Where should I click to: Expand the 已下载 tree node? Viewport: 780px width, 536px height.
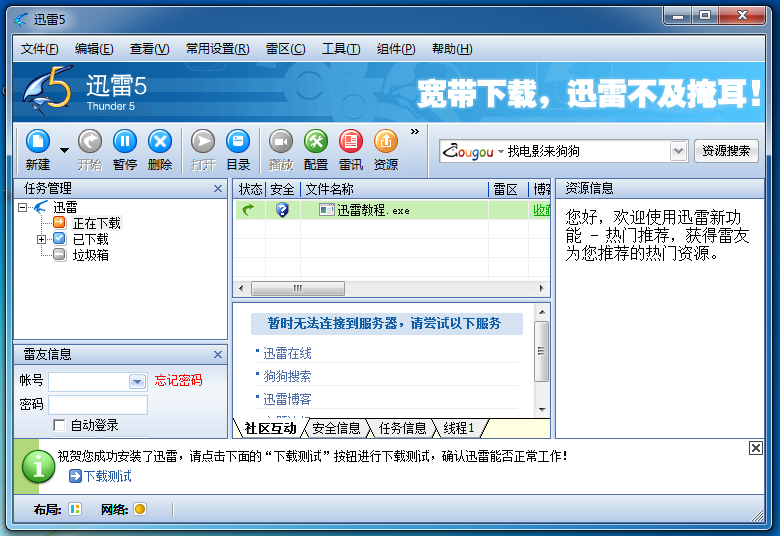click(x=41, y=239)
